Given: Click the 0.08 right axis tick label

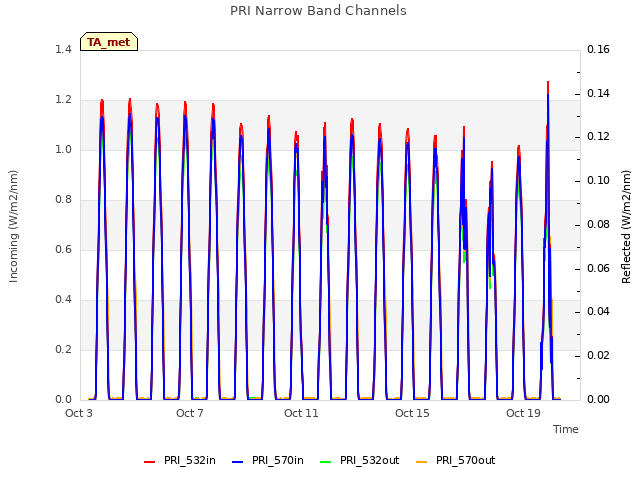Looking at the screenshot, I should [x=598, y=224].
